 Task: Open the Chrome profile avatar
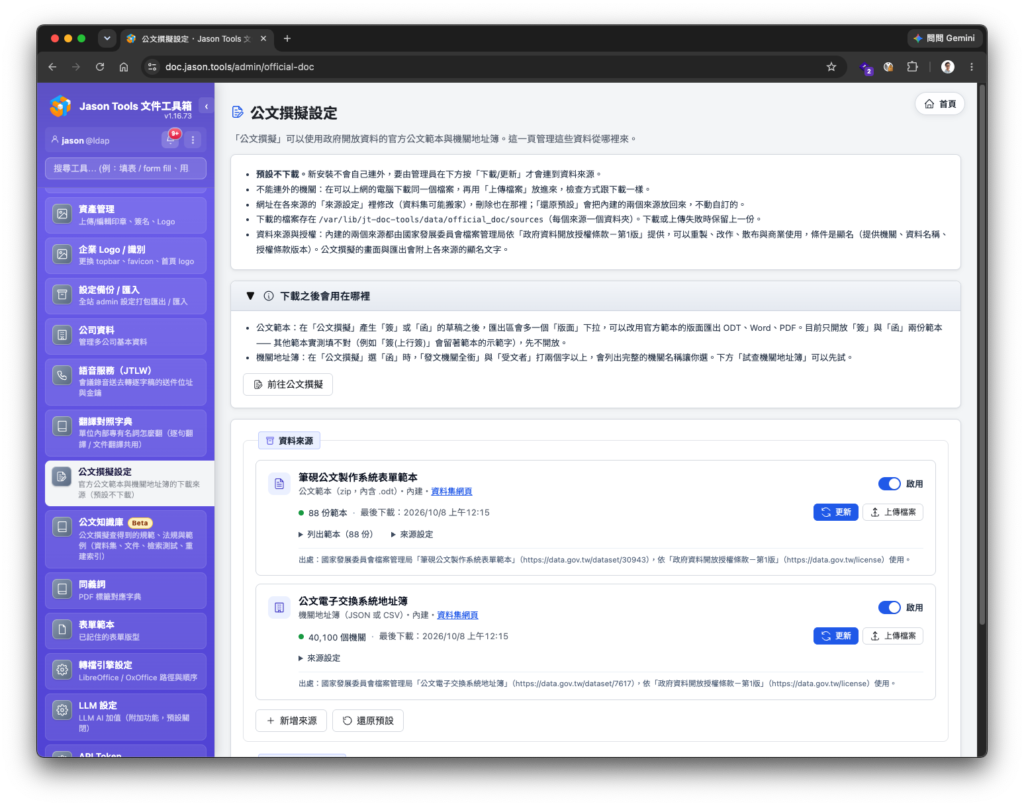948,67
